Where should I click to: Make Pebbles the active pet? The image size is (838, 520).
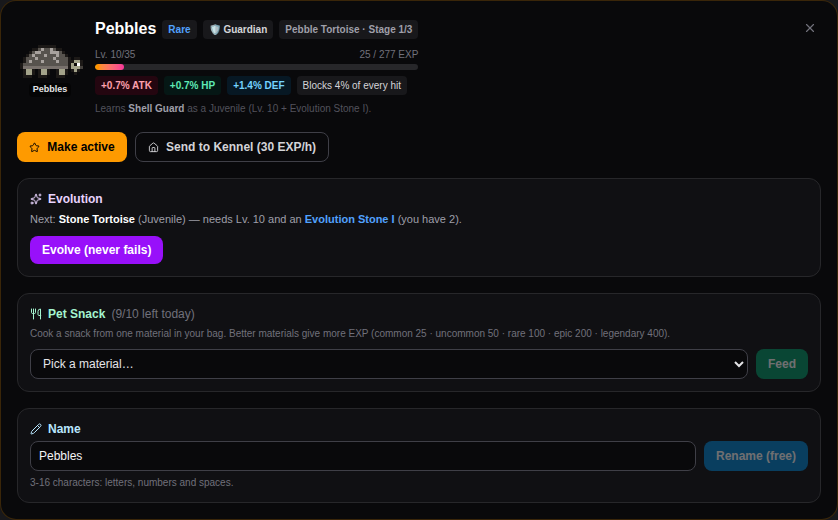[x=72, y=147]
